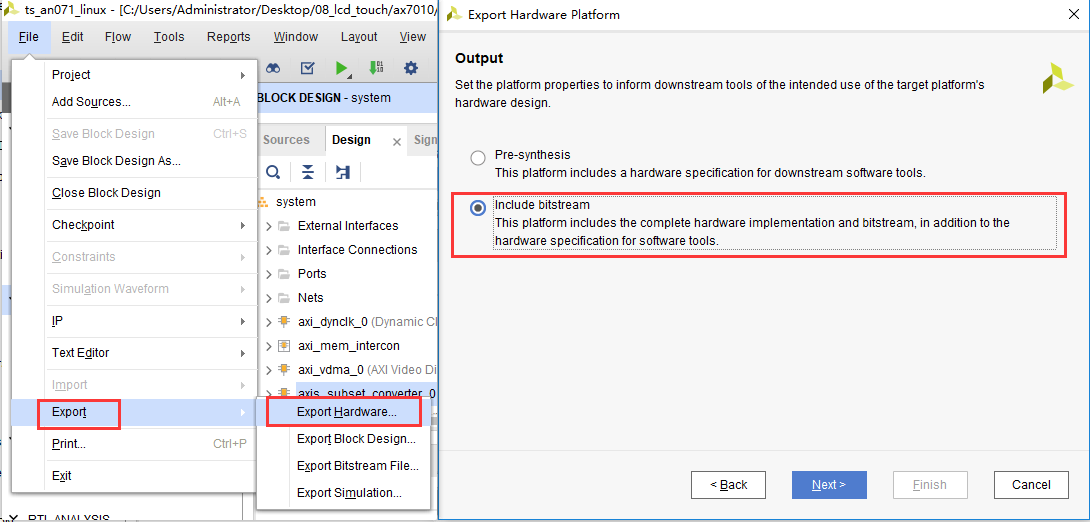1090x522 pixels.
Task: Click the axi_vdma_0 IP block icon
Action: point(284,369)
